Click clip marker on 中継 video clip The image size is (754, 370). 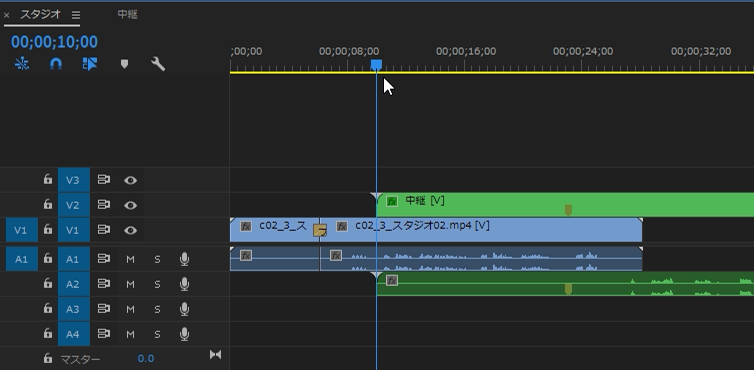click(x=568, y=210)
